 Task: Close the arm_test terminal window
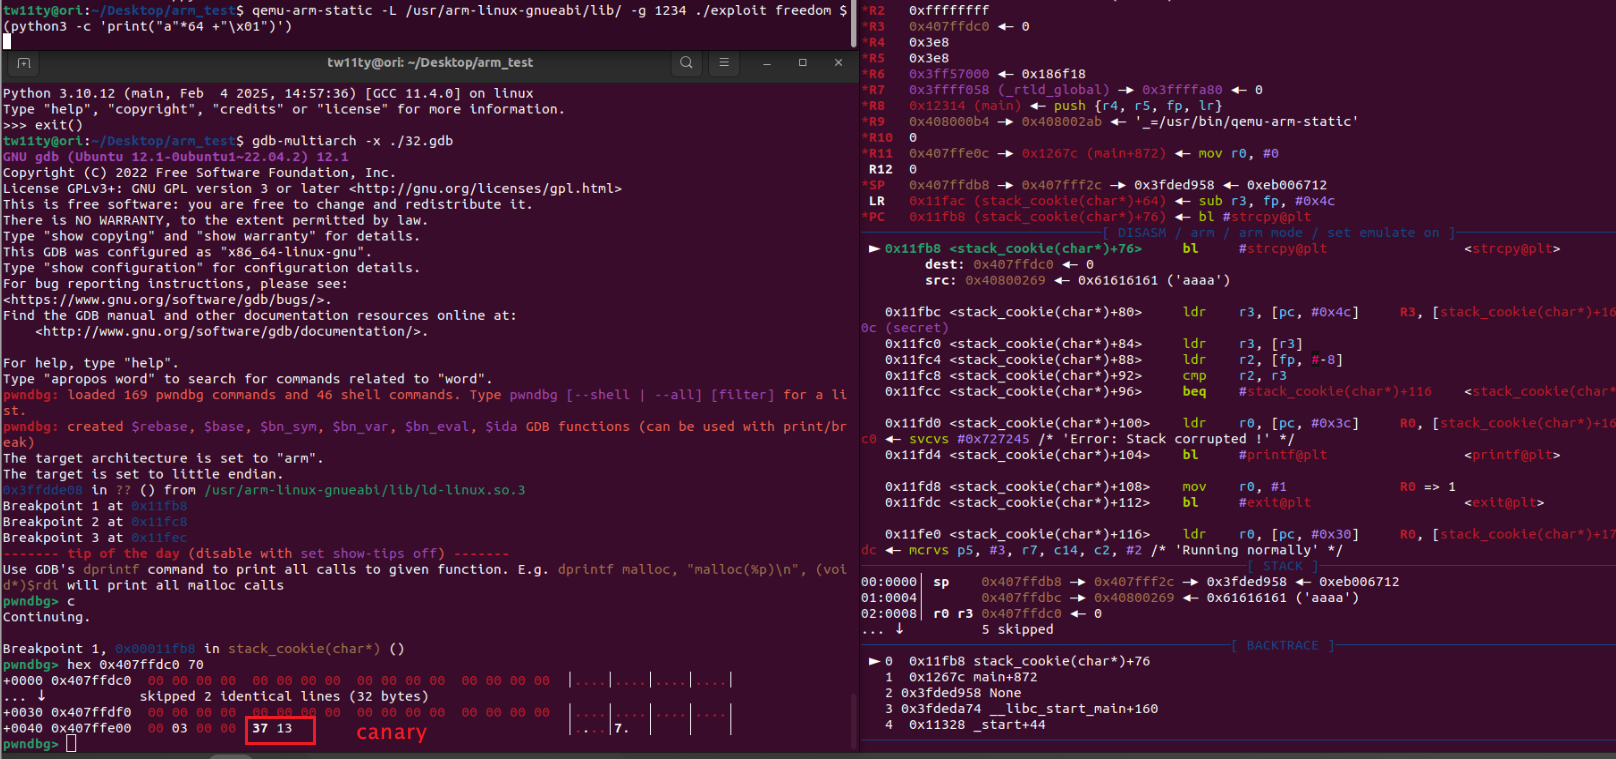(838, 63)
